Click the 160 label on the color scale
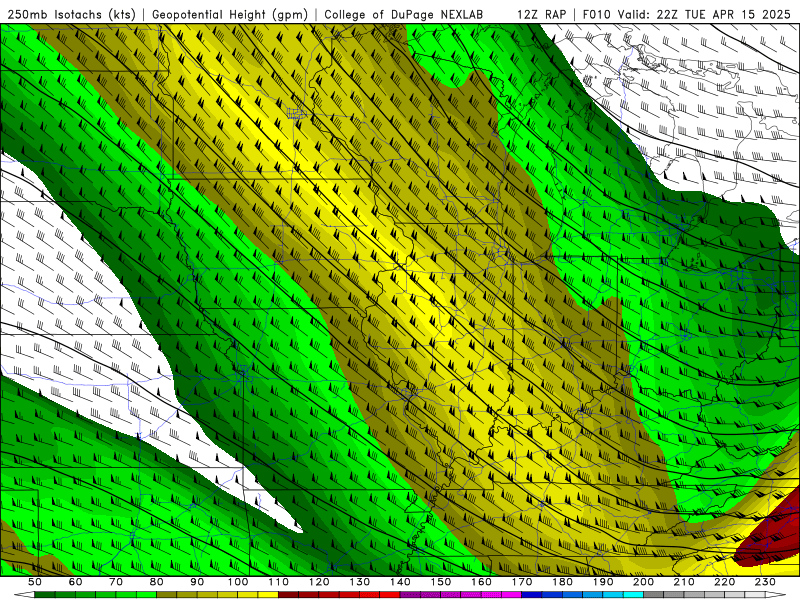 pos(481,582)
